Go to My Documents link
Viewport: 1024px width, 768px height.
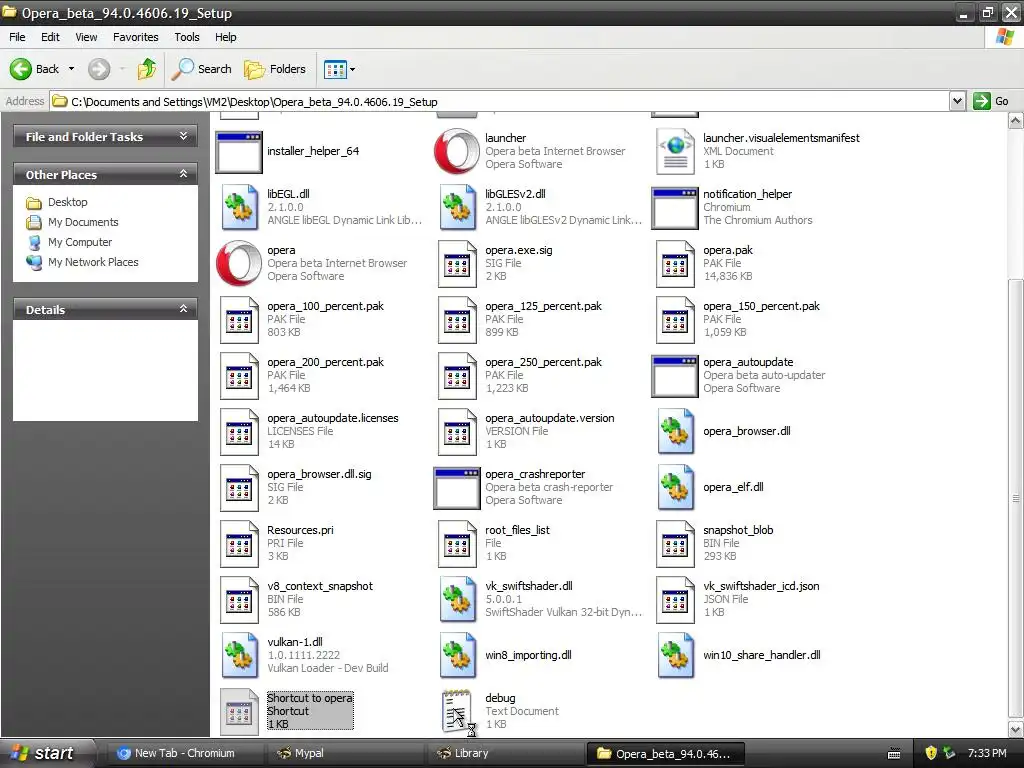(x=83, y=222)
